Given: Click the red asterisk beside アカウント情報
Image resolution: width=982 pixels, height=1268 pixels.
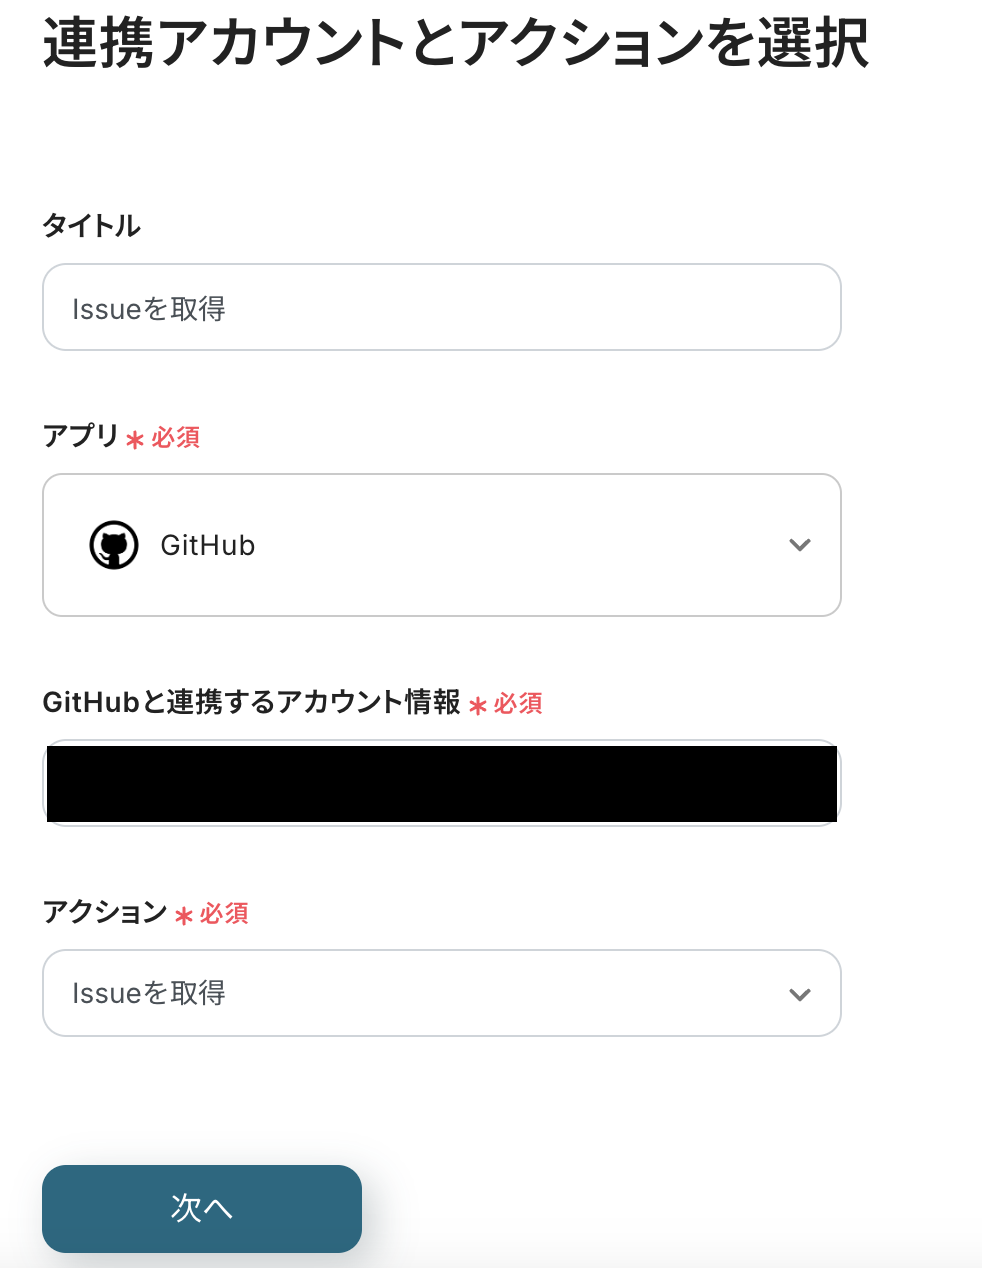Looking at the screenshot, I should (478, 706).
